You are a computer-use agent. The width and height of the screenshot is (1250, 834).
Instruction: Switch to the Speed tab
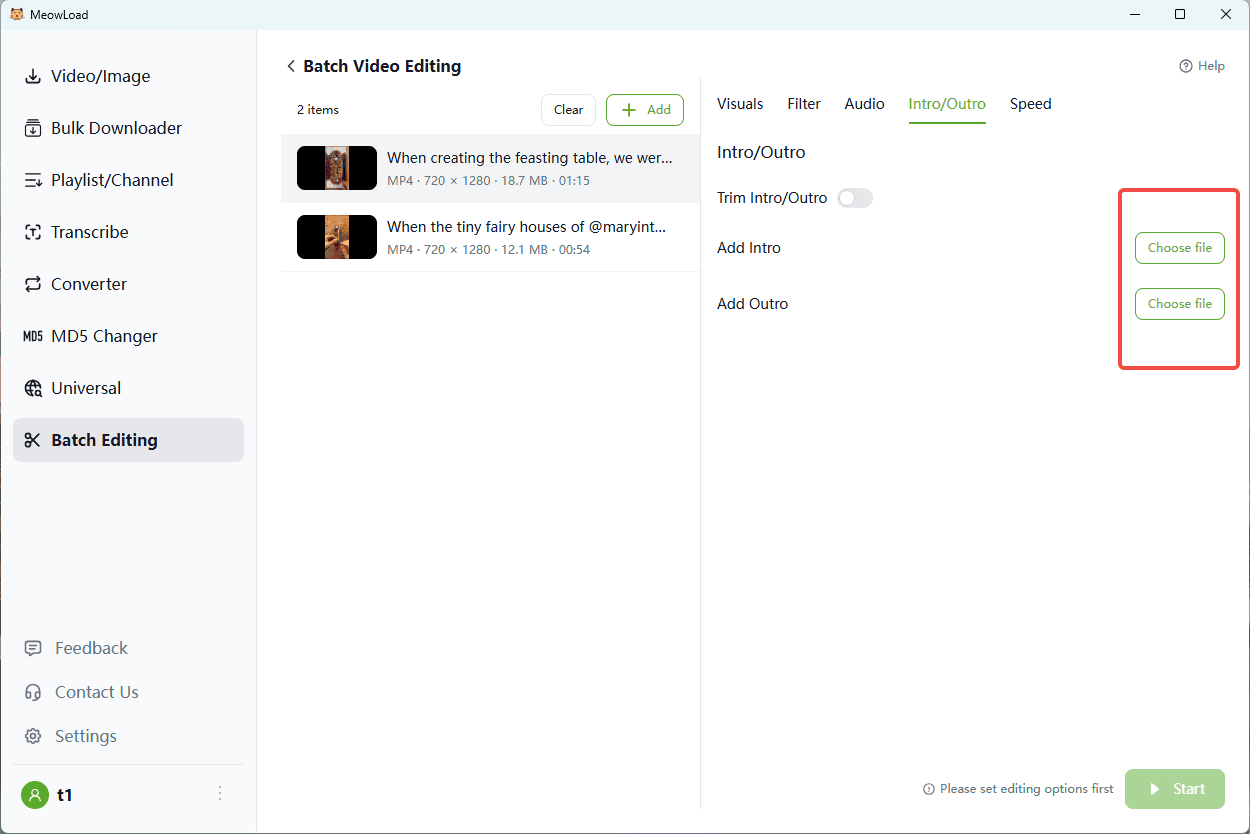tap(1030, 104)
